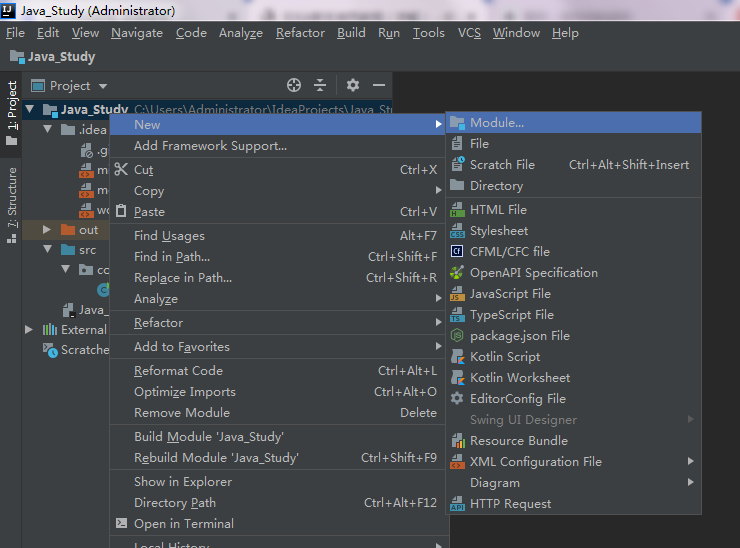This screenshot has width=740, height=548.
Task: Hide the Project panel with minus icon
Action: 378,85
